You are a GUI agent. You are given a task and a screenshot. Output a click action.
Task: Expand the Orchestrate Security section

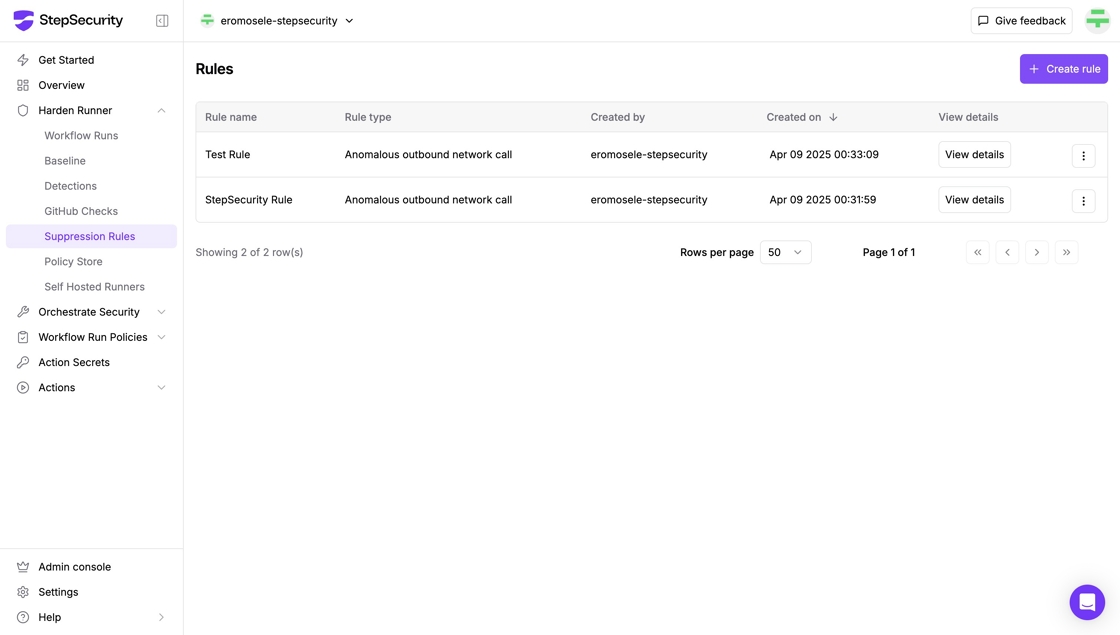tap(161, 312)
